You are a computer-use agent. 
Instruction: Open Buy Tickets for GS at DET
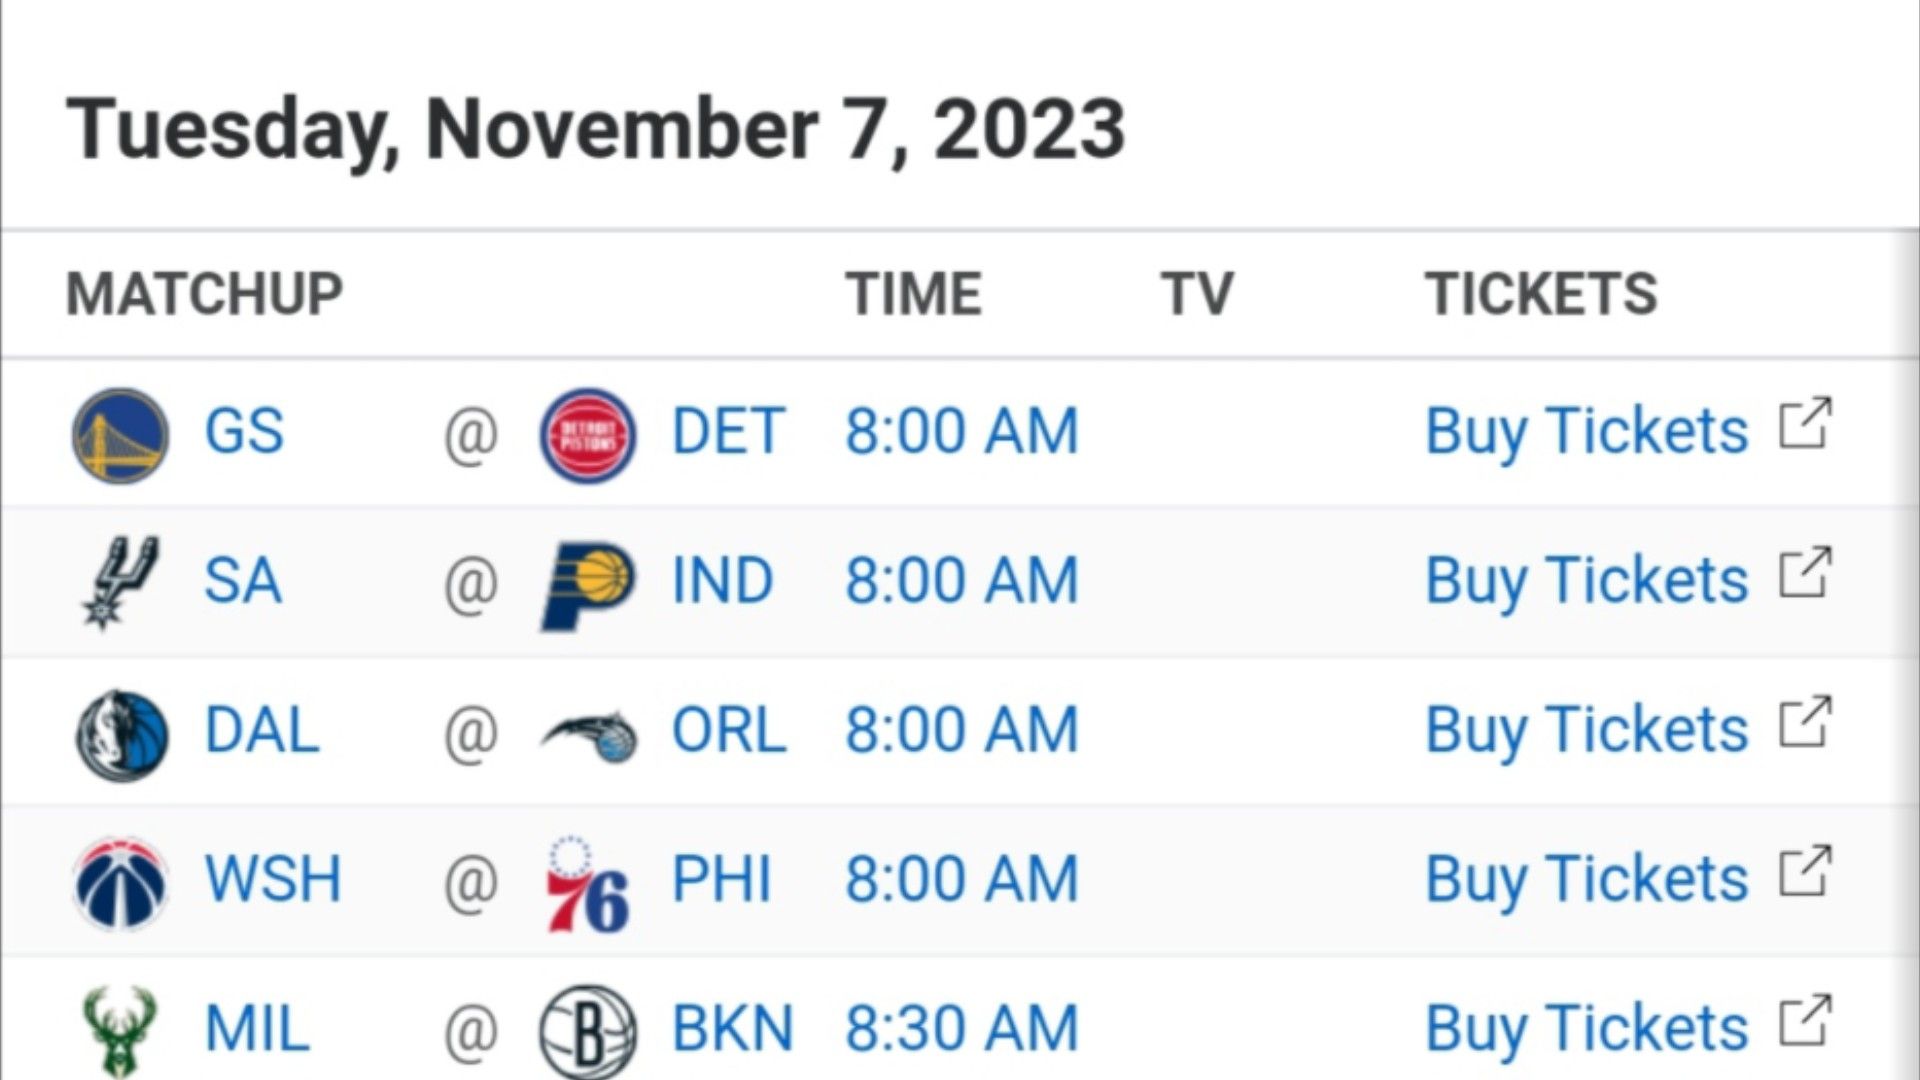pyautogui.click(x=1586, y=432)
